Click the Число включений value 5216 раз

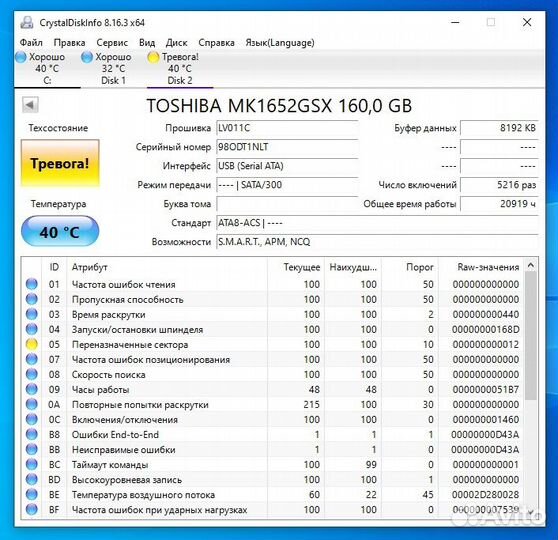(x=499, y=185)
